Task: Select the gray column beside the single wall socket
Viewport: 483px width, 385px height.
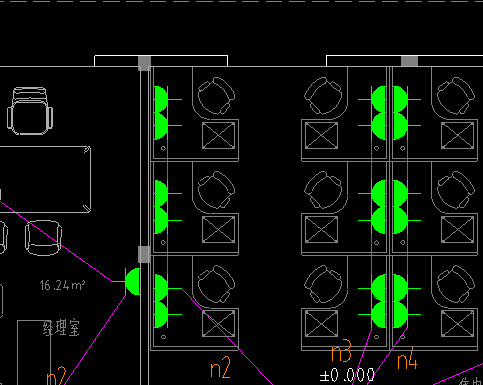Action: 144,254
